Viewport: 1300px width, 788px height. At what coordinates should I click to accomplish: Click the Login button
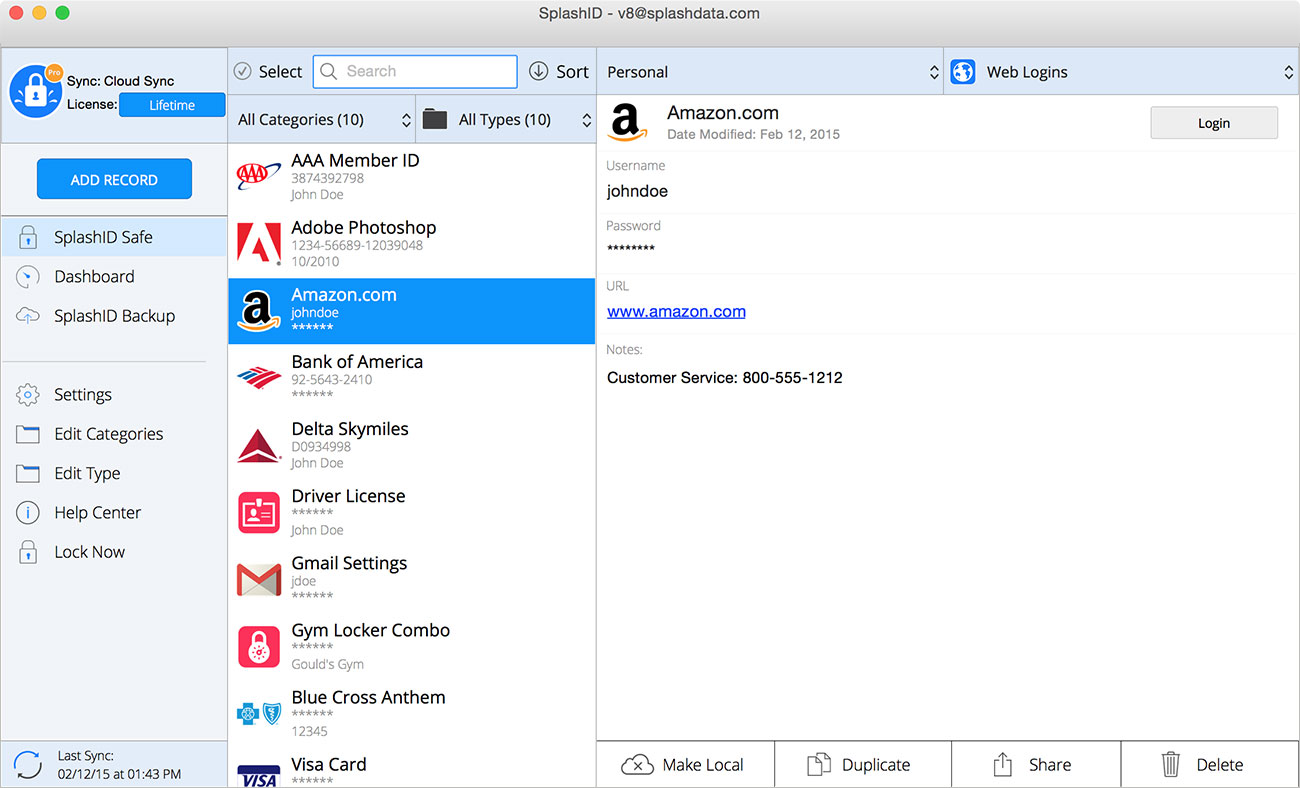1214,123
